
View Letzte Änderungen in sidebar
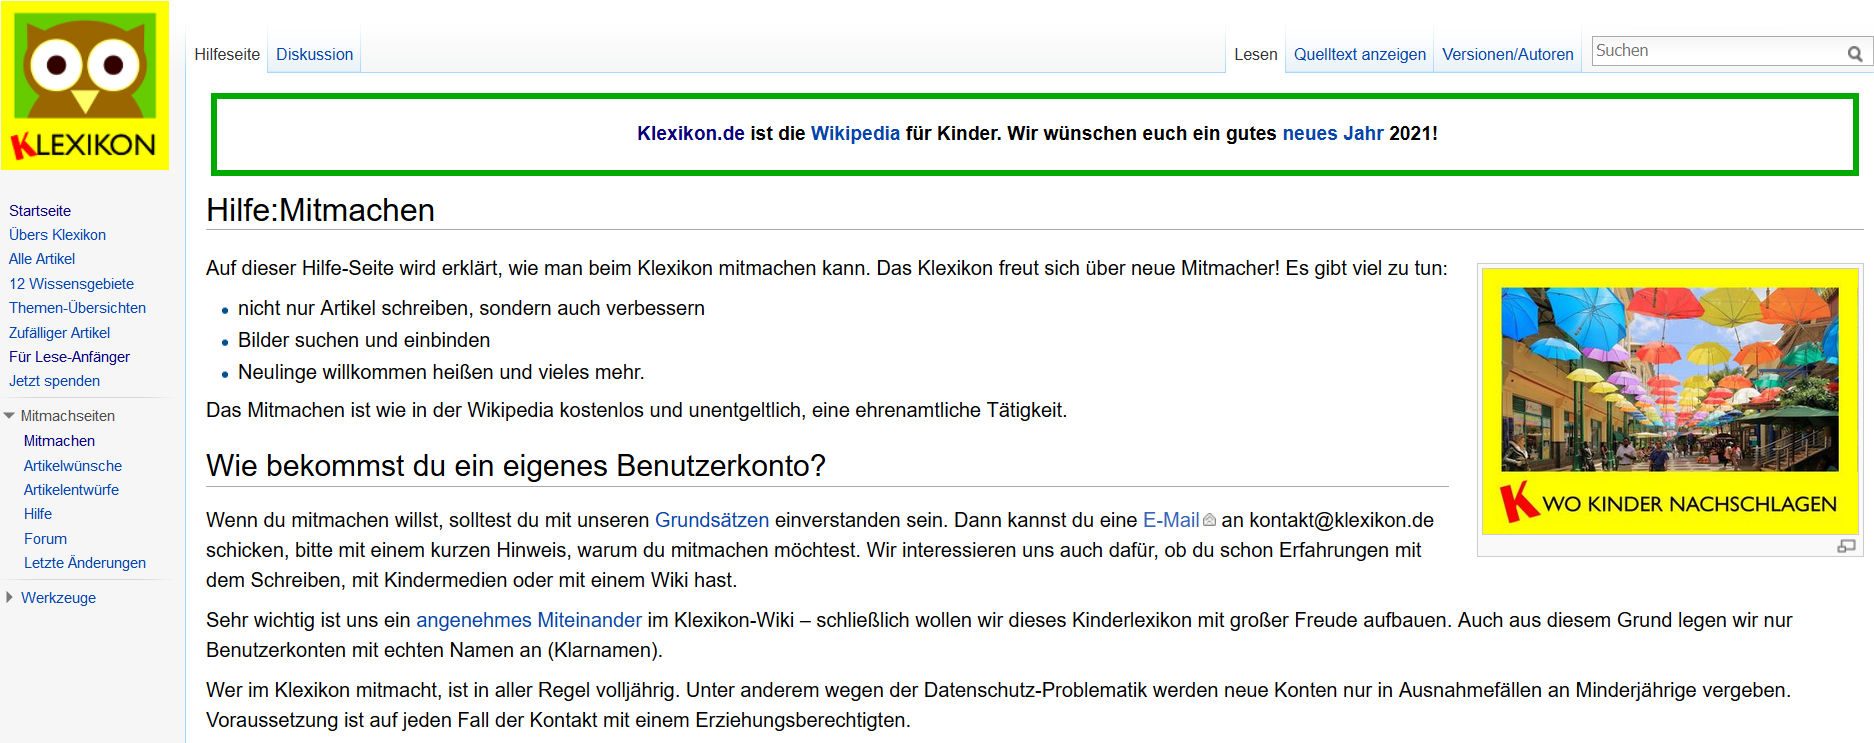click(85, 563)
